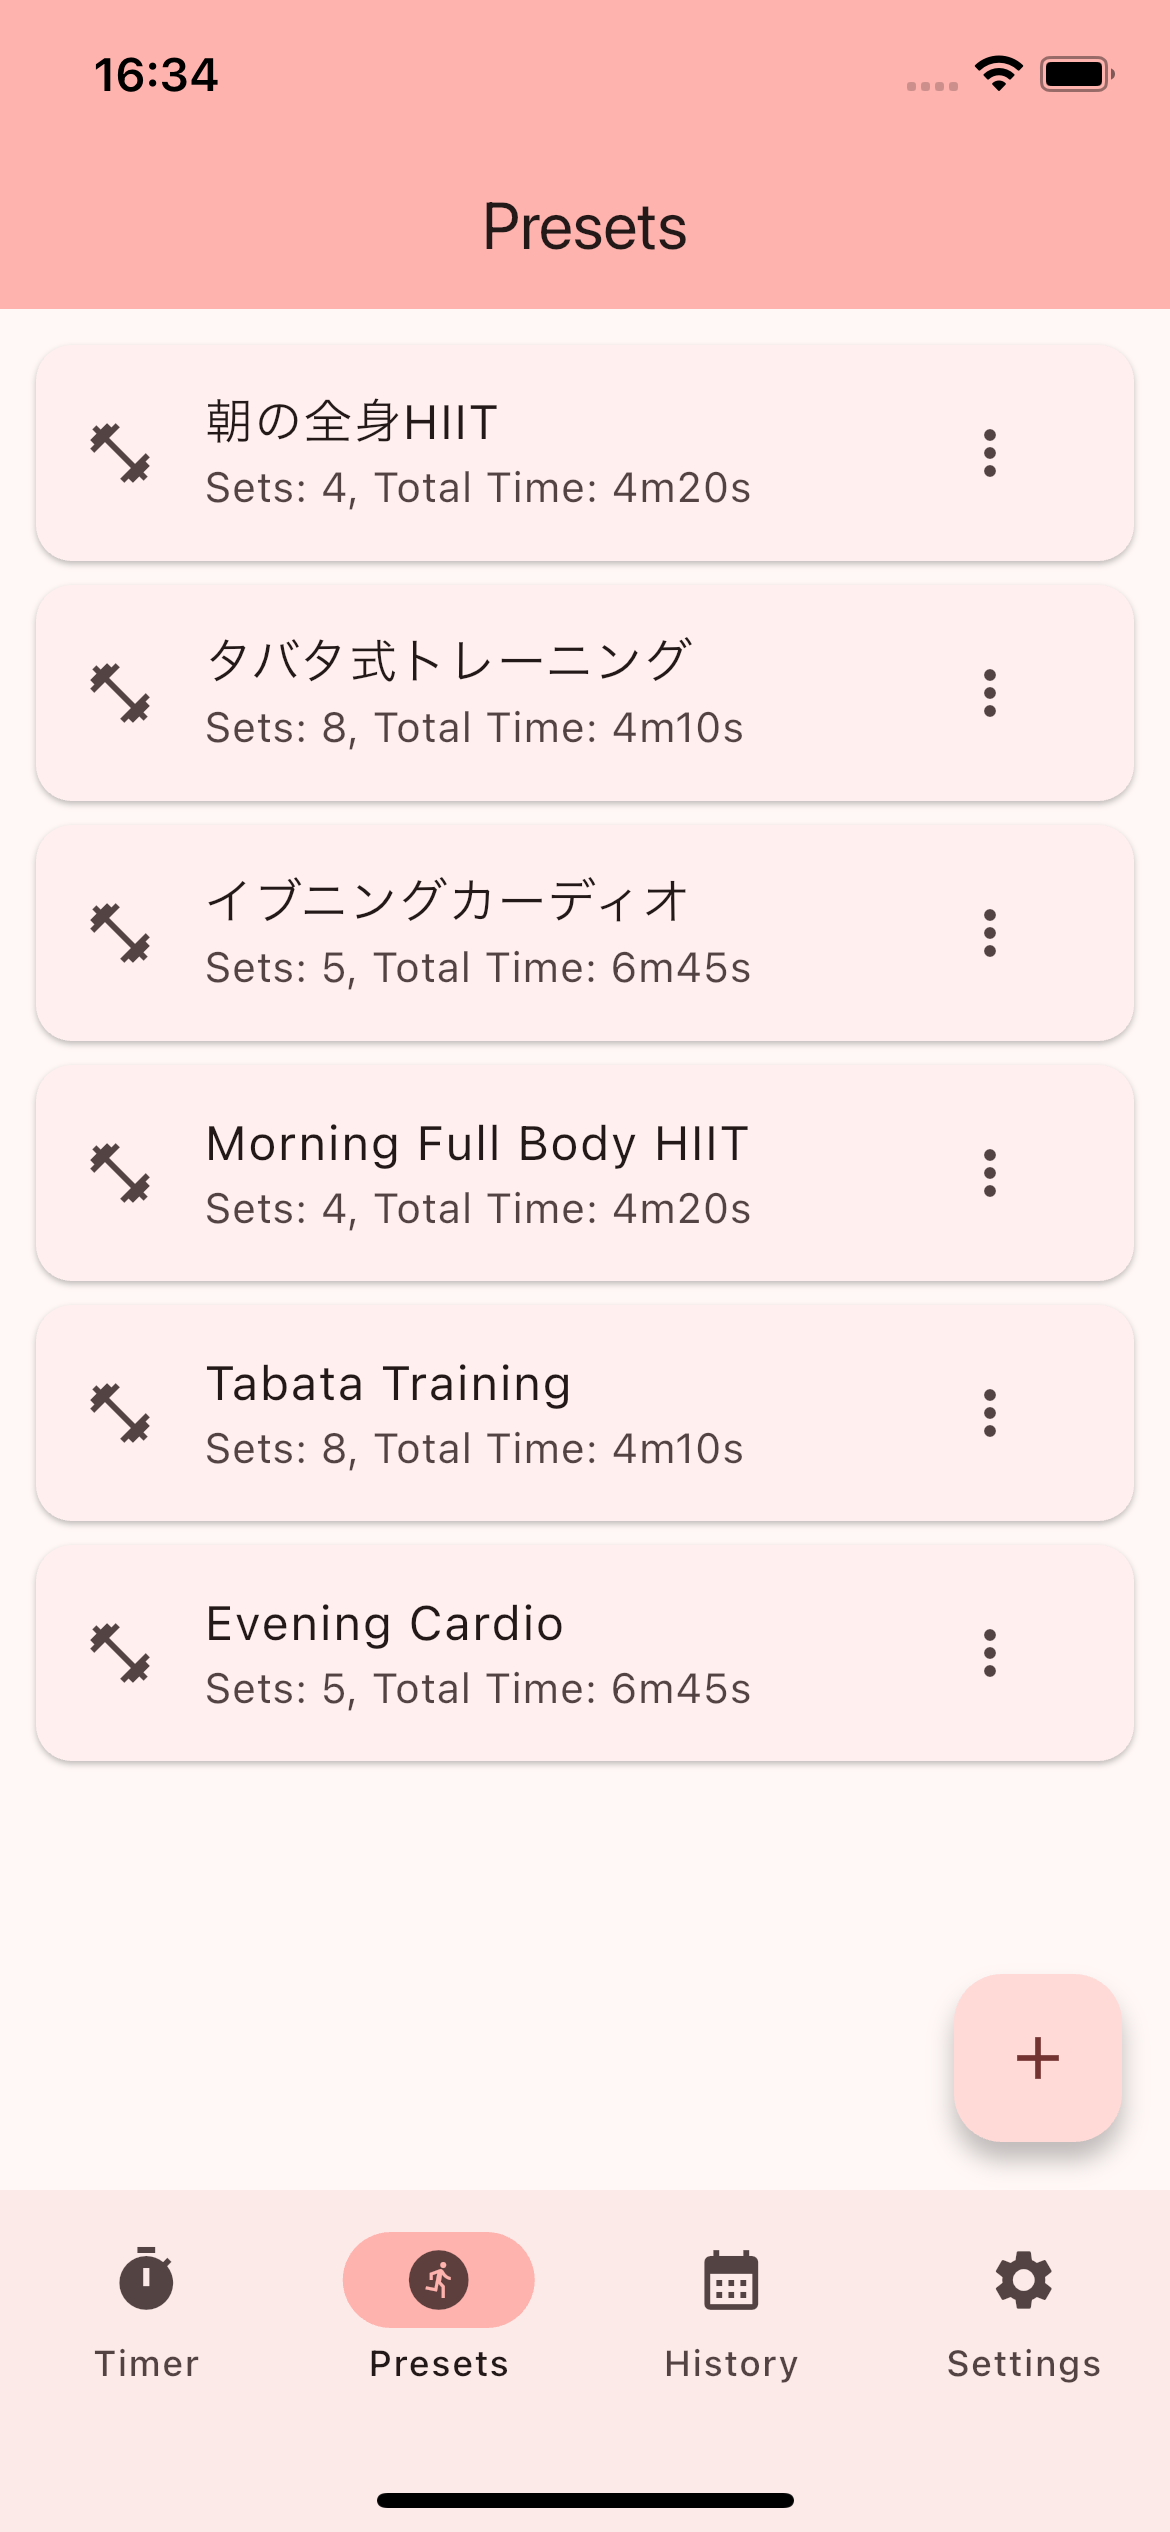
Task: Select the イブニングカーディオ preset title
Action: pyautogui.click(x=447, y=900)
